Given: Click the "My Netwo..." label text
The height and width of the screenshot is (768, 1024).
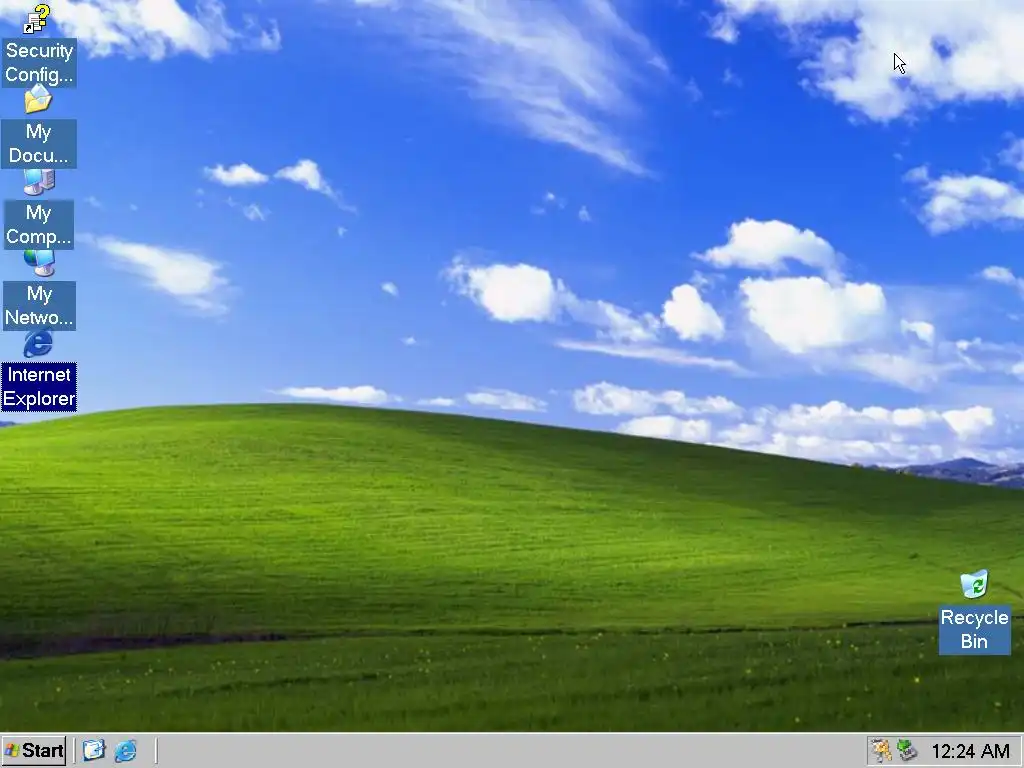Looking at the screenshot, I should click(39, 306).
